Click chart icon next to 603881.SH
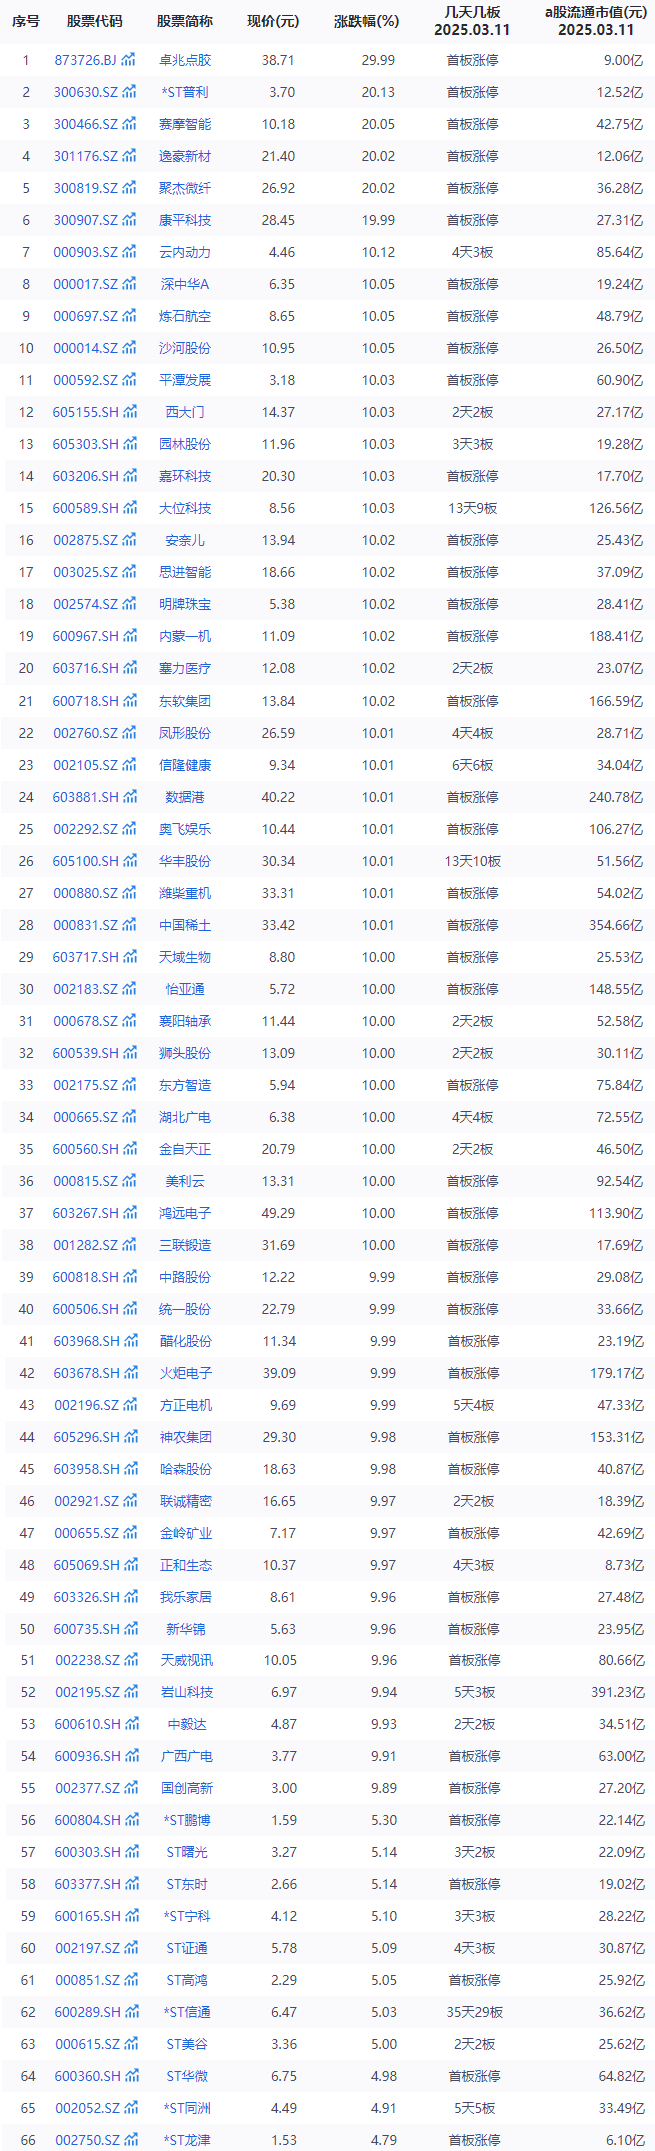Viewport: 655px width, 2151px height. (x=129, y=797)
